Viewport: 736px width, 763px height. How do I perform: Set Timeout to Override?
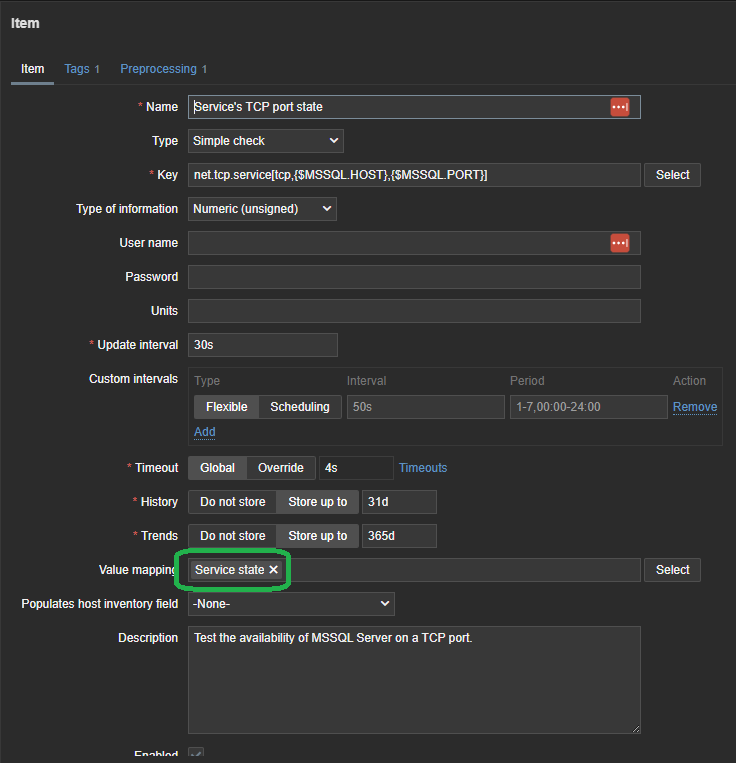(x=281, y=468)
